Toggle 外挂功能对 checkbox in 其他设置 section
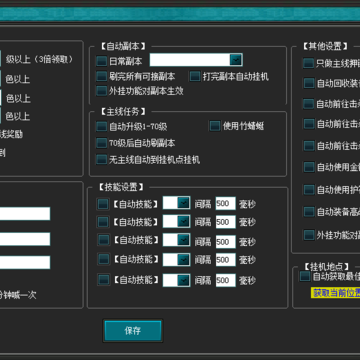360x360 pixels. click(x=309, y=235)
